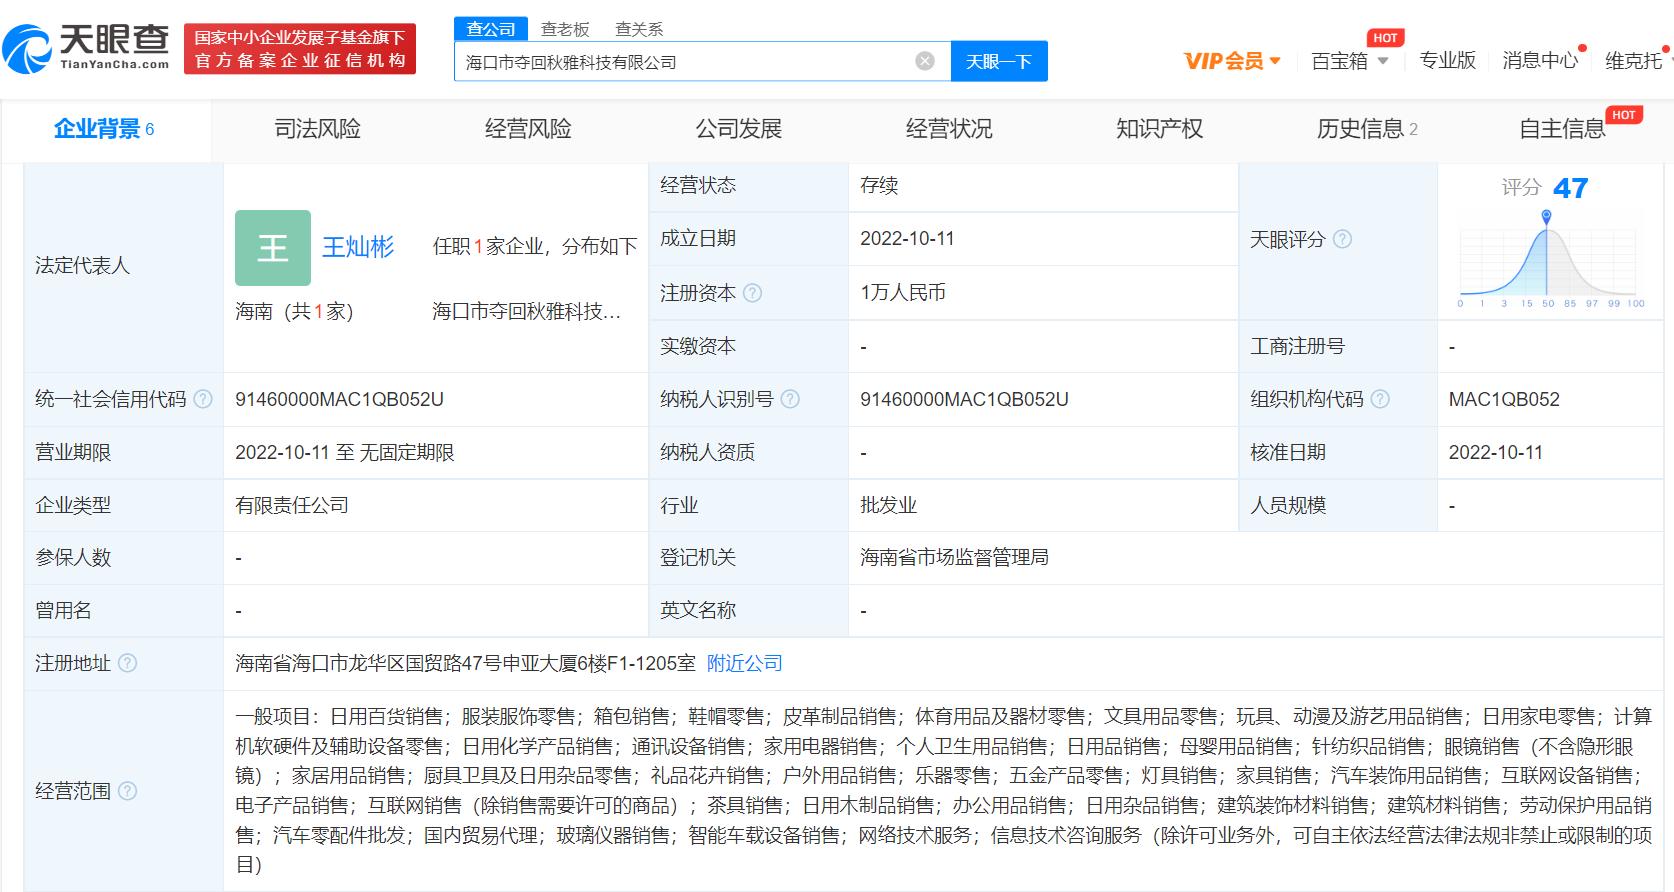Switch to the 自主信息 tab

click(x=1562, y=129)
